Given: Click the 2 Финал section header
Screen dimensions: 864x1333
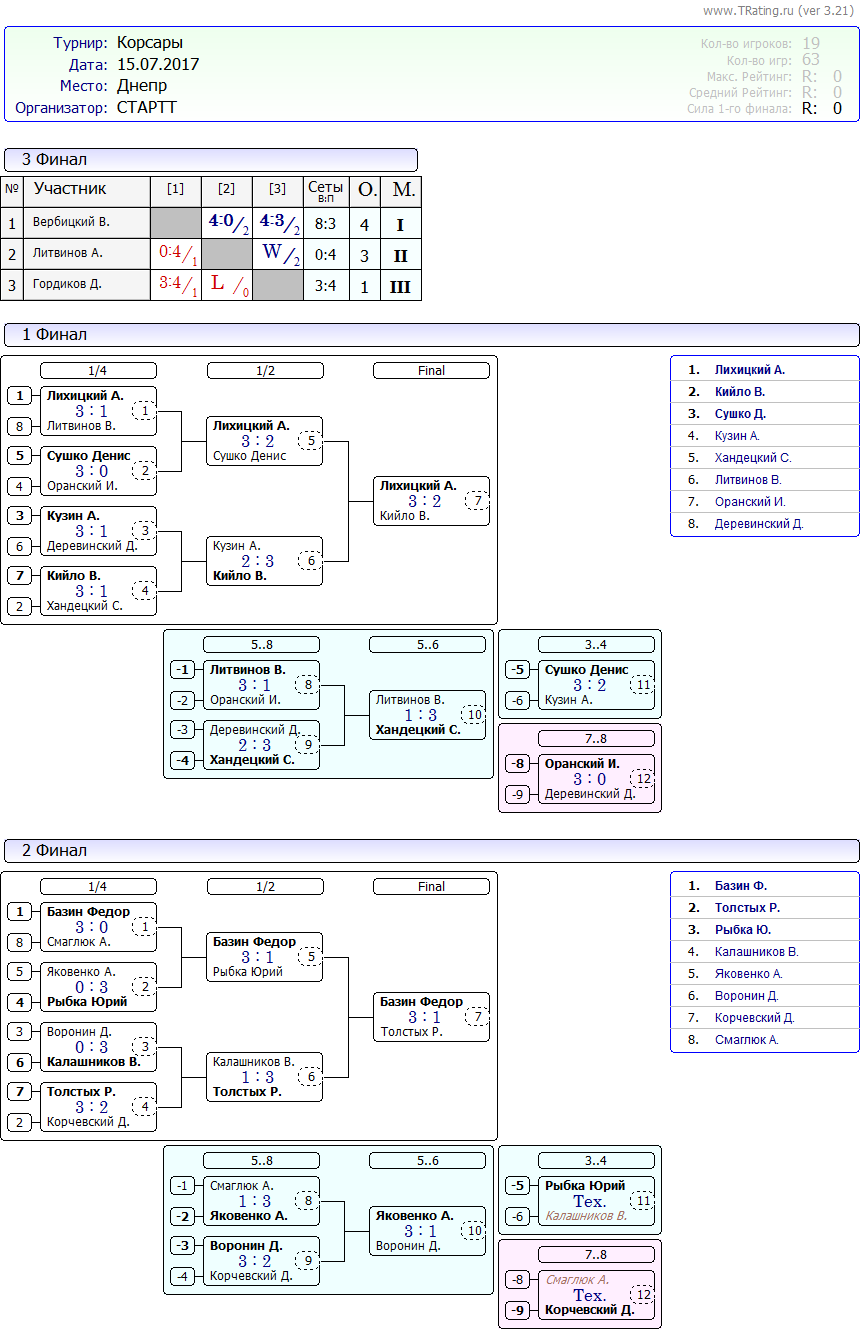Looking at the screenshot, I should pos(430,851).
